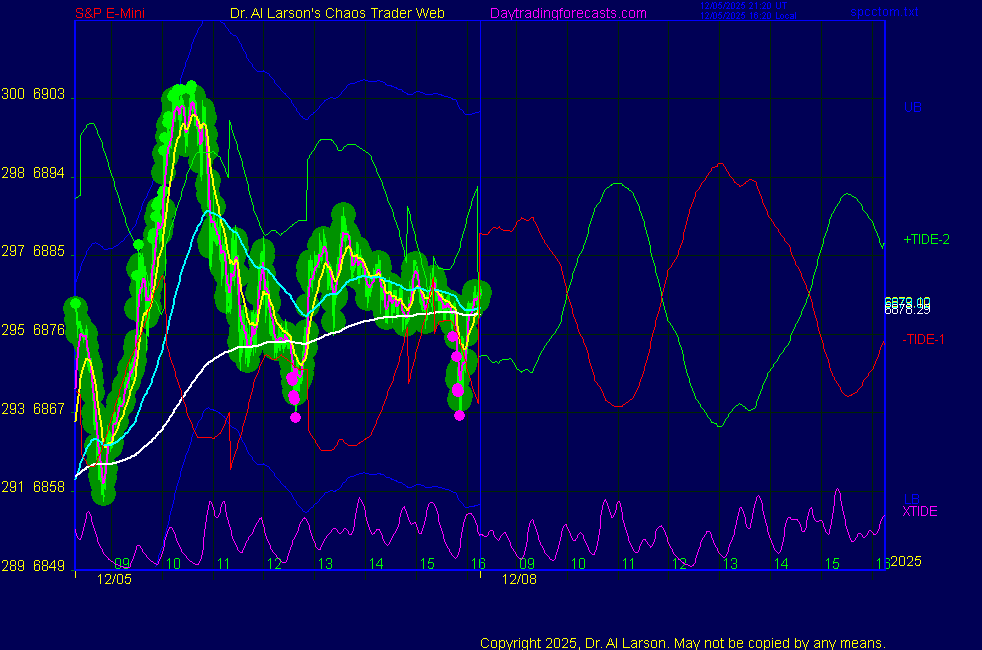Click the +TIDE-2 green legend label
This screenshot has width=982, height=650.
click(926, 240)
